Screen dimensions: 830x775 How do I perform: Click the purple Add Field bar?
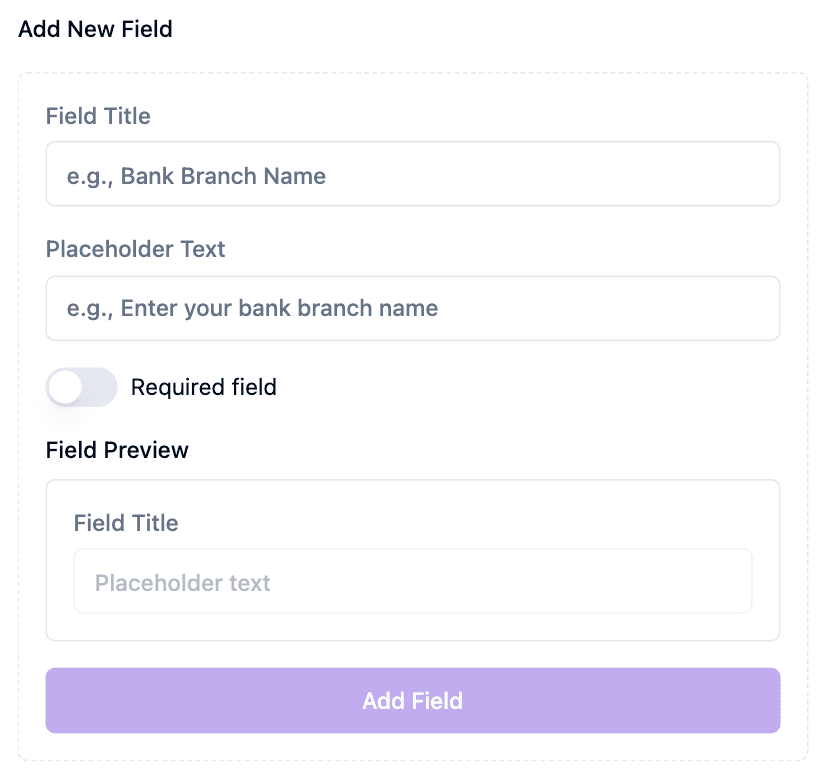click(x=412, y=701)
